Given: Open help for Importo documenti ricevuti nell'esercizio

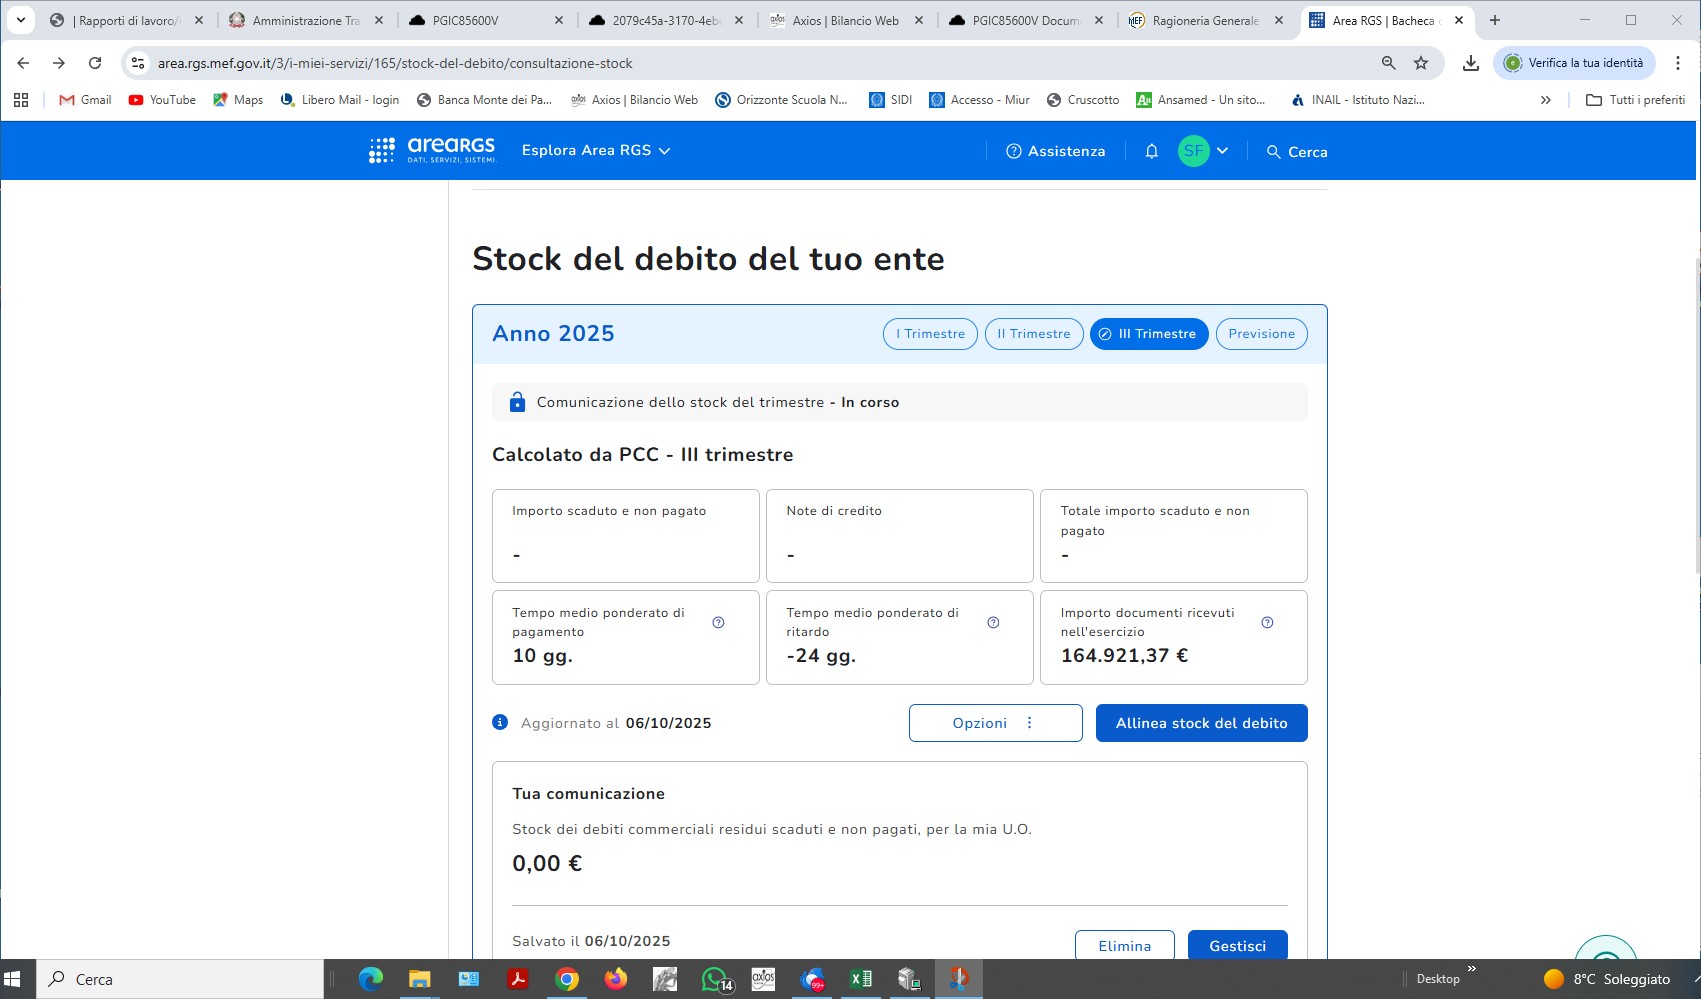Looking at the screenshot, I should point(1267,622).
